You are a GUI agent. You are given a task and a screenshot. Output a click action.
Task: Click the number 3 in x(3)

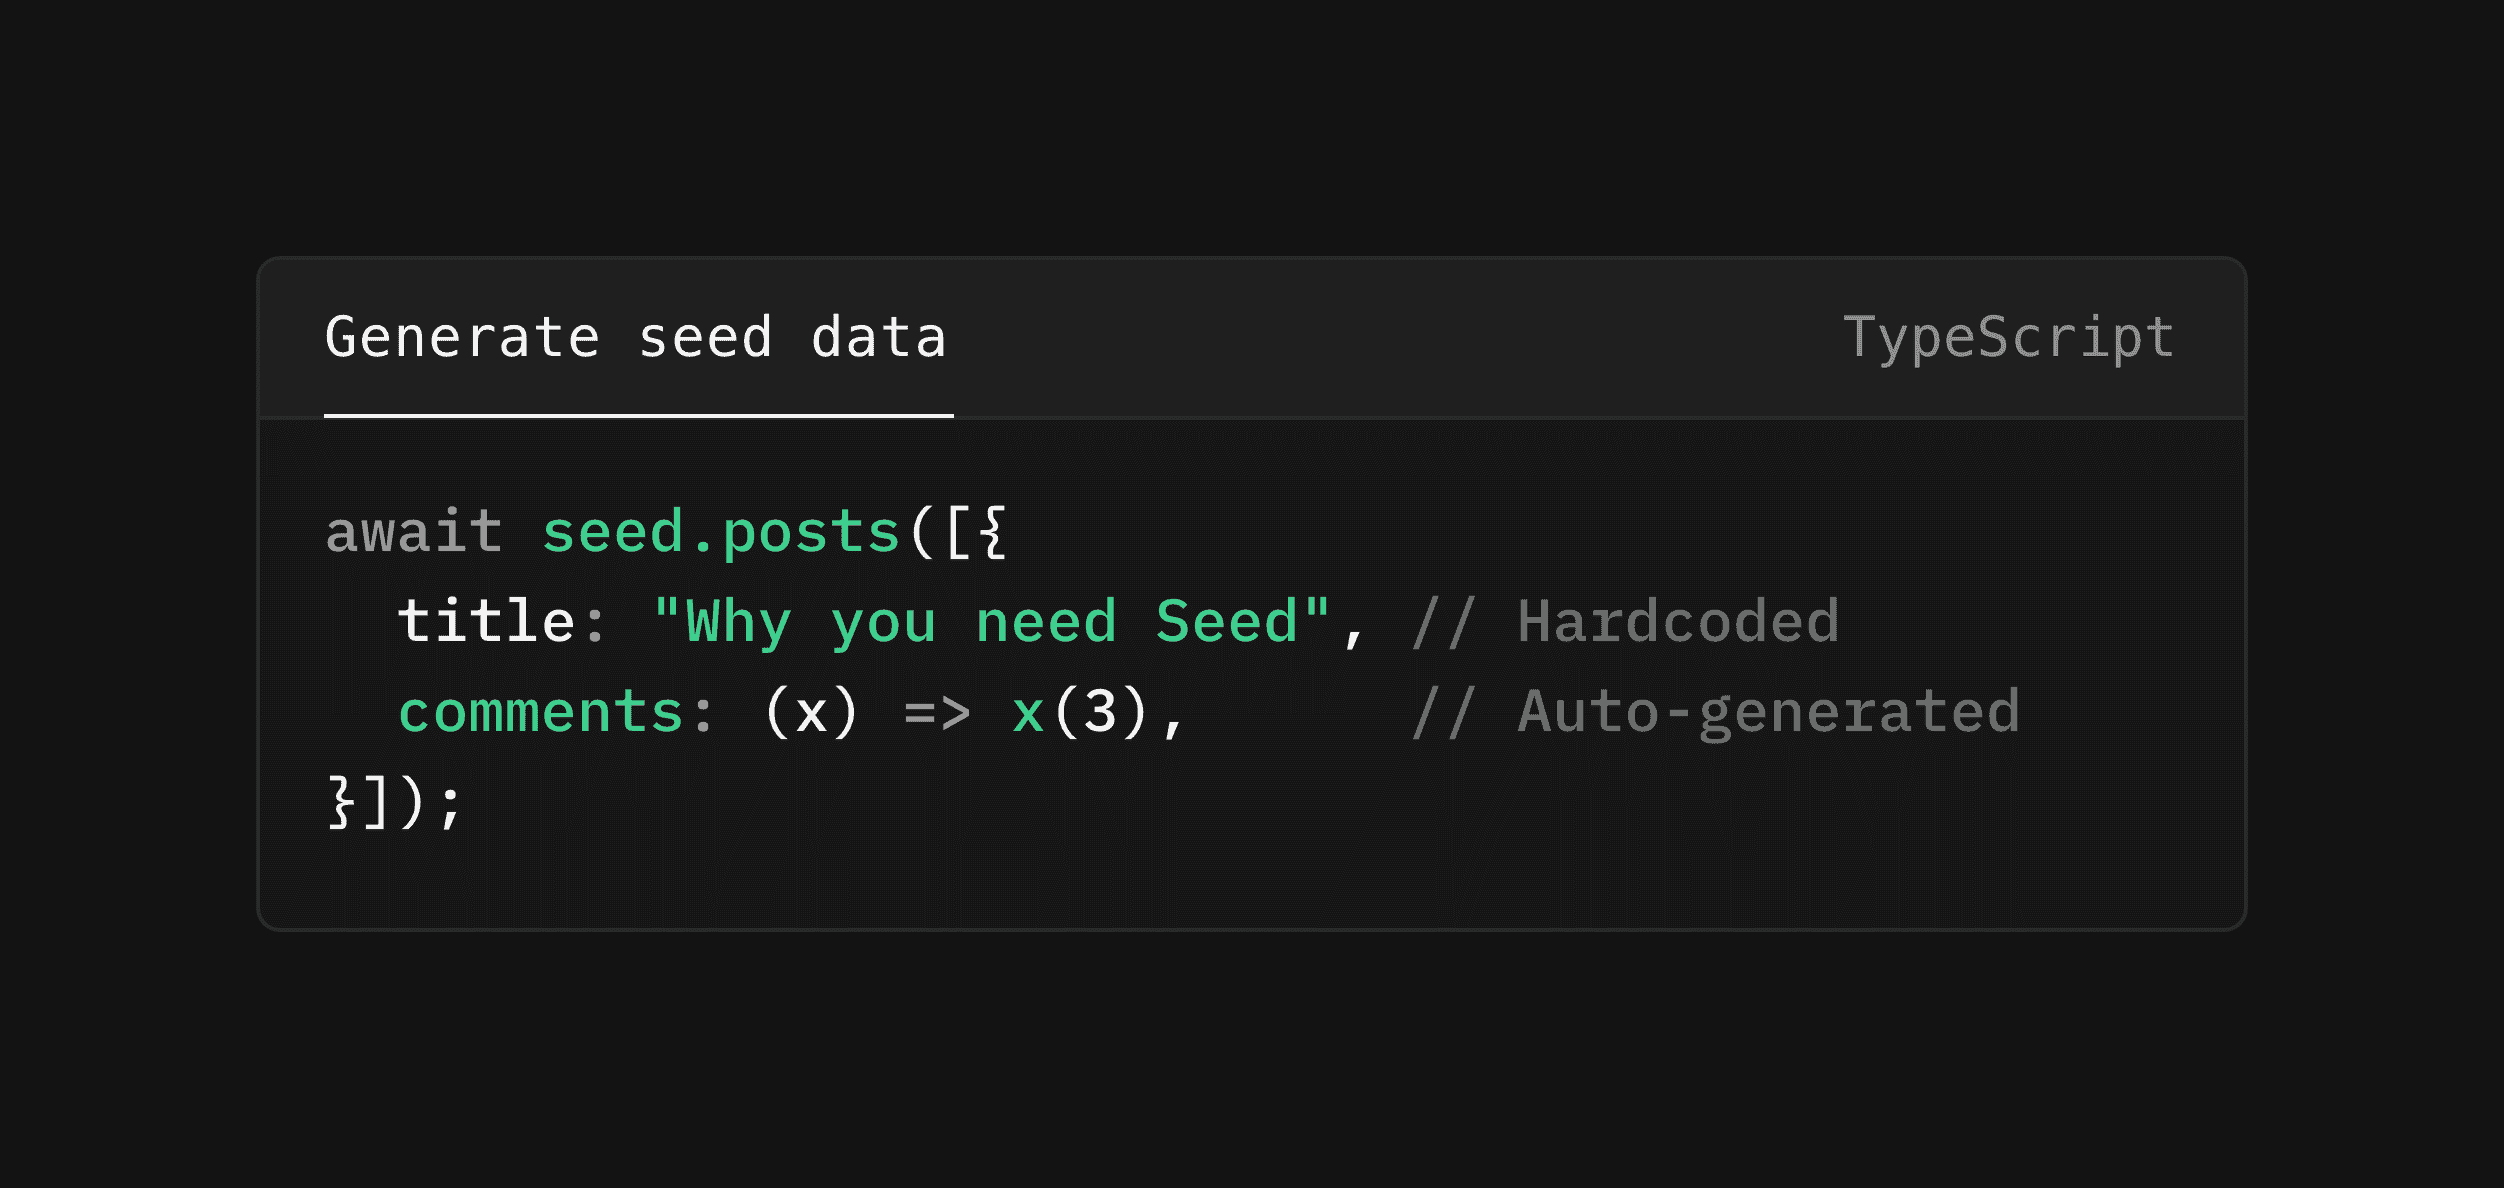(x=1100, y=712)
